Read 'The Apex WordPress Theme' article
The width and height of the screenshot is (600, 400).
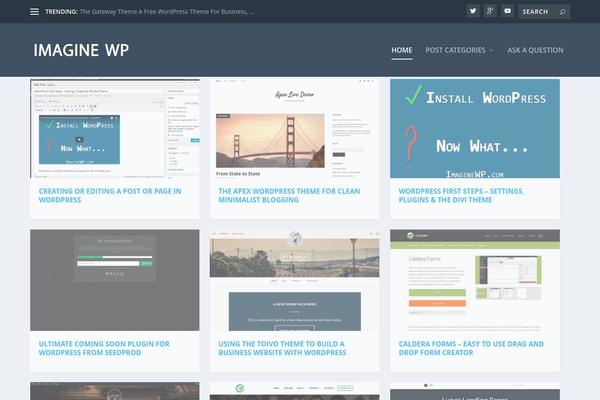pyautogui.click(x=289, y=196)
